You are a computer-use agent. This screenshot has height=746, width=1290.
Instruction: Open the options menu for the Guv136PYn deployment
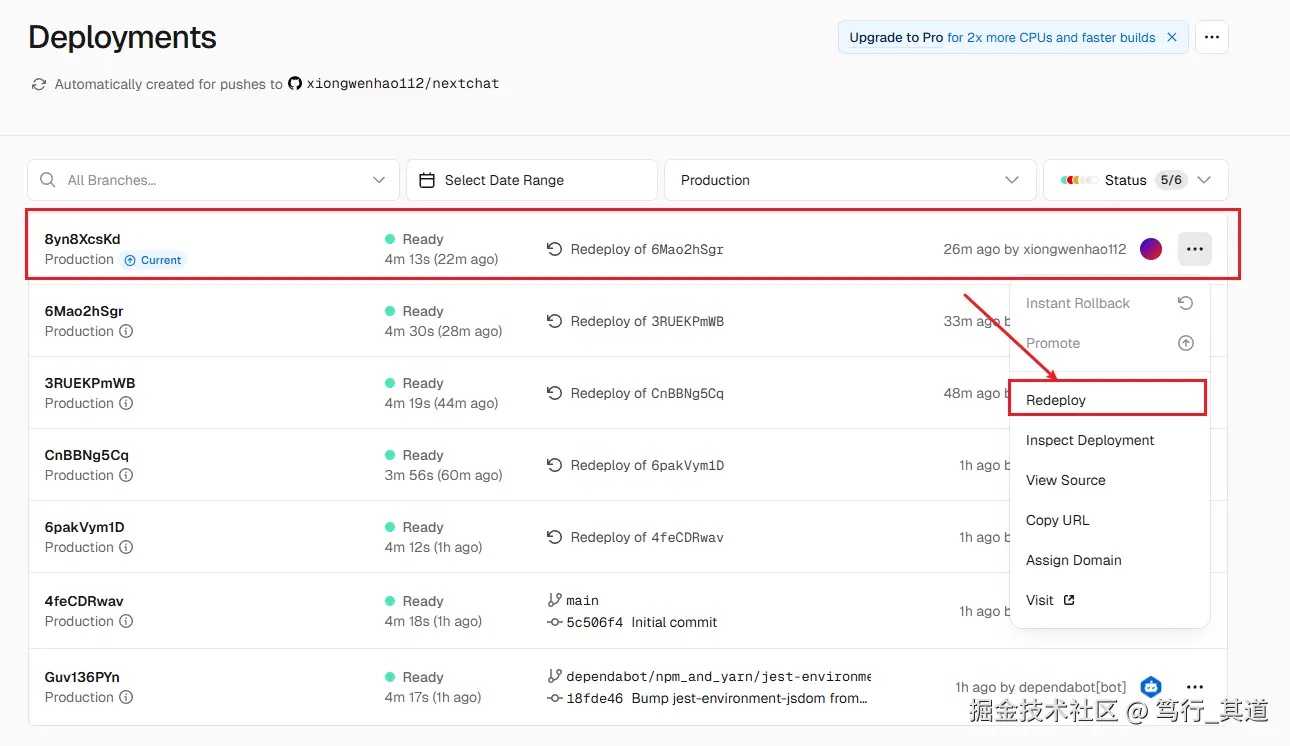tap(1194, 687)
